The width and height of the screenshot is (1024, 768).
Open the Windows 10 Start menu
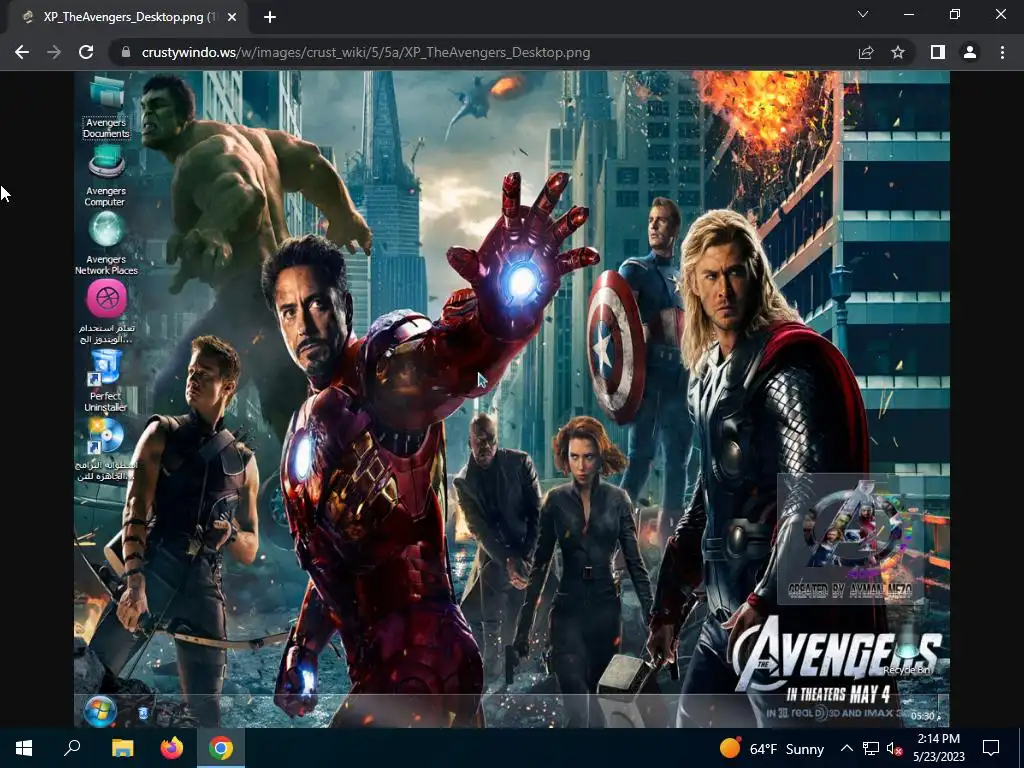(24, 748)
